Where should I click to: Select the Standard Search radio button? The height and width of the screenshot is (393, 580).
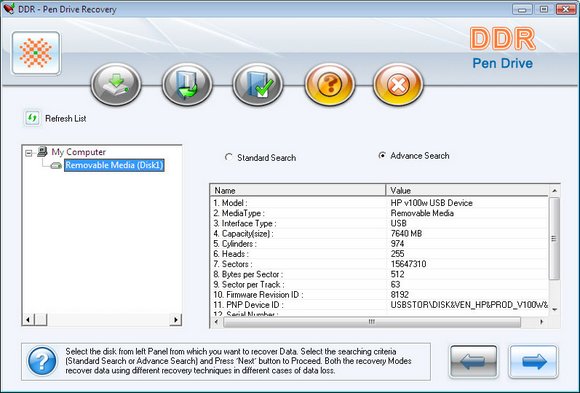coord(229,157)
